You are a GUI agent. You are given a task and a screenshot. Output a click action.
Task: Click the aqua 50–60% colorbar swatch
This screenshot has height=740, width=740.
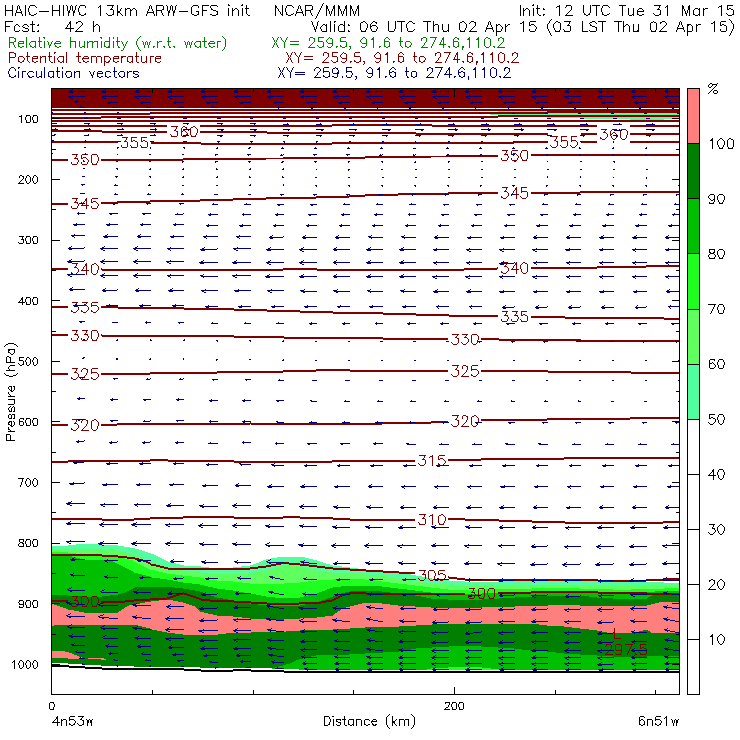click(x=693, y=392)
